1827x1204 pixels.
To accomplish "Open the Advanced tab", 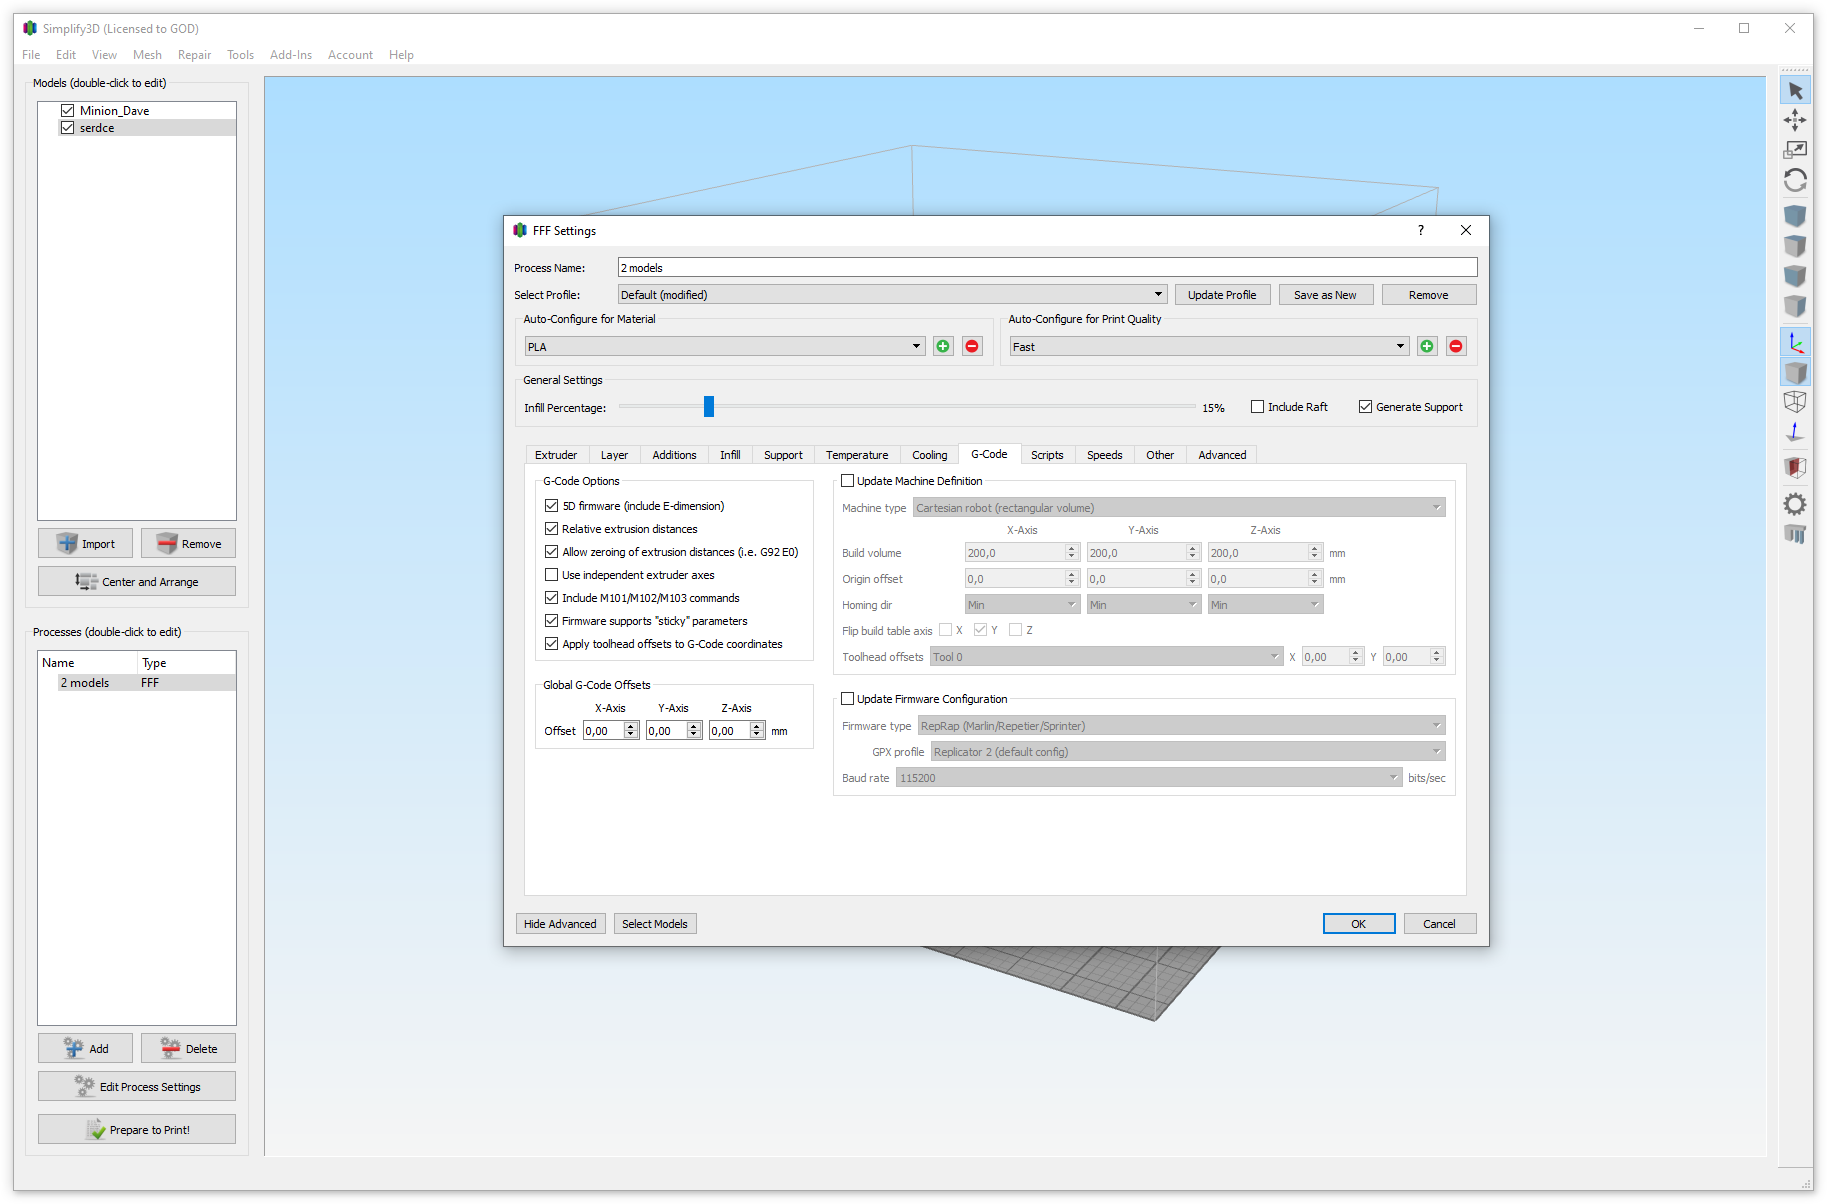I will [1222, 455].
